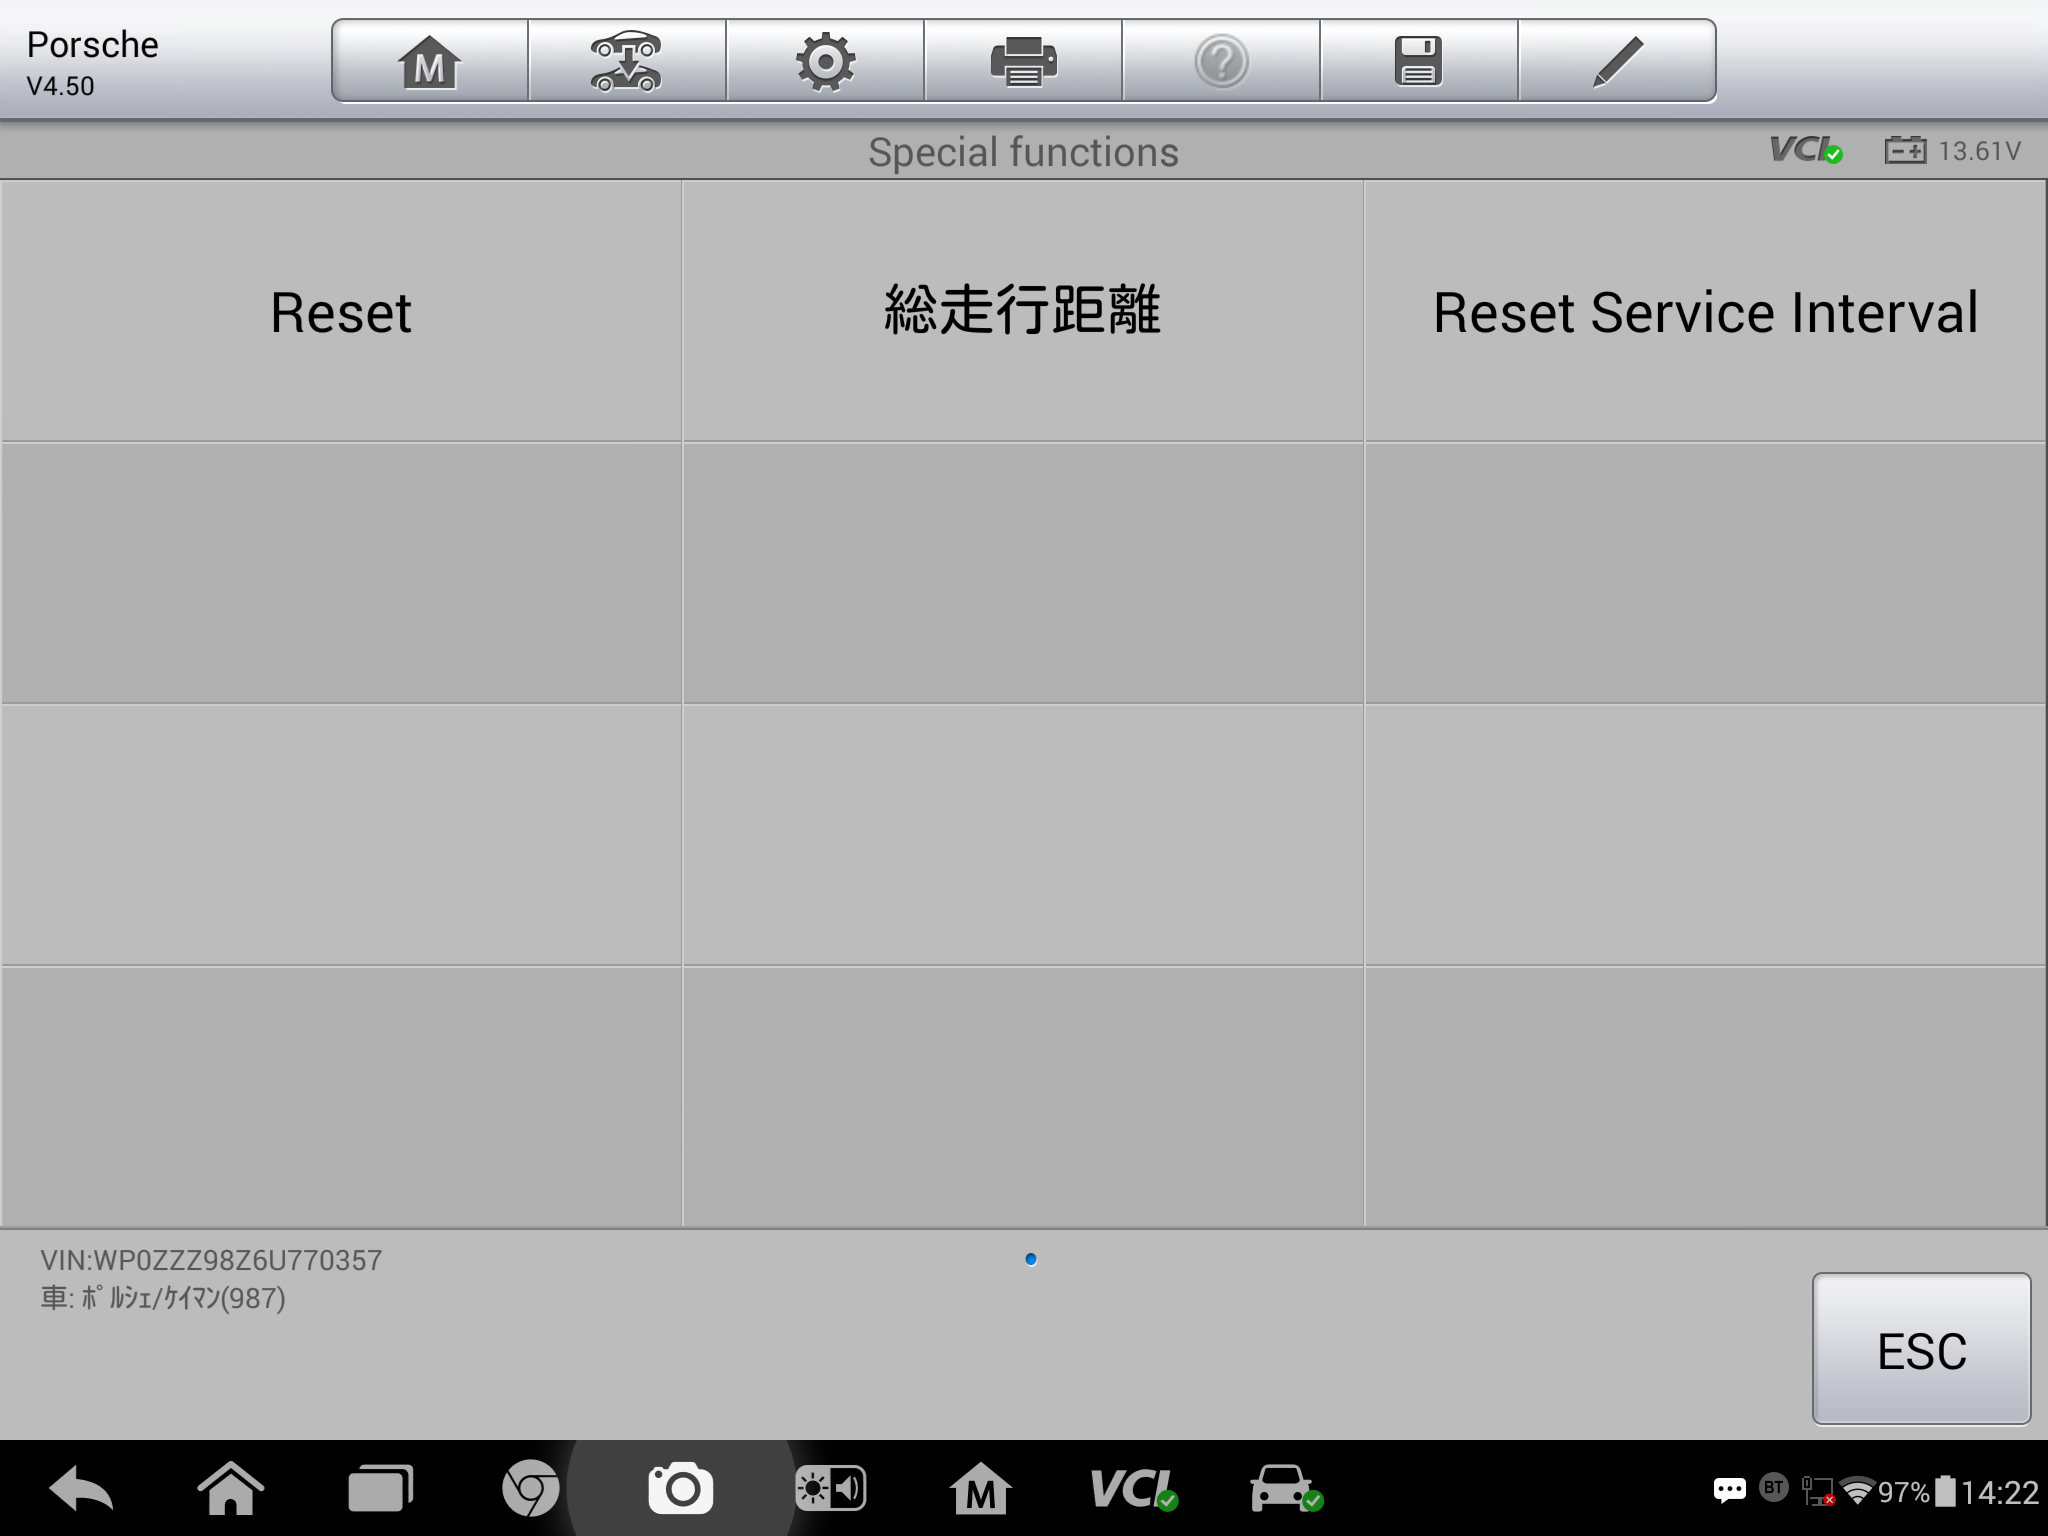Click the print icon in toolbar
The image size is (2048, 1536).
click(x=1023, y=62)
